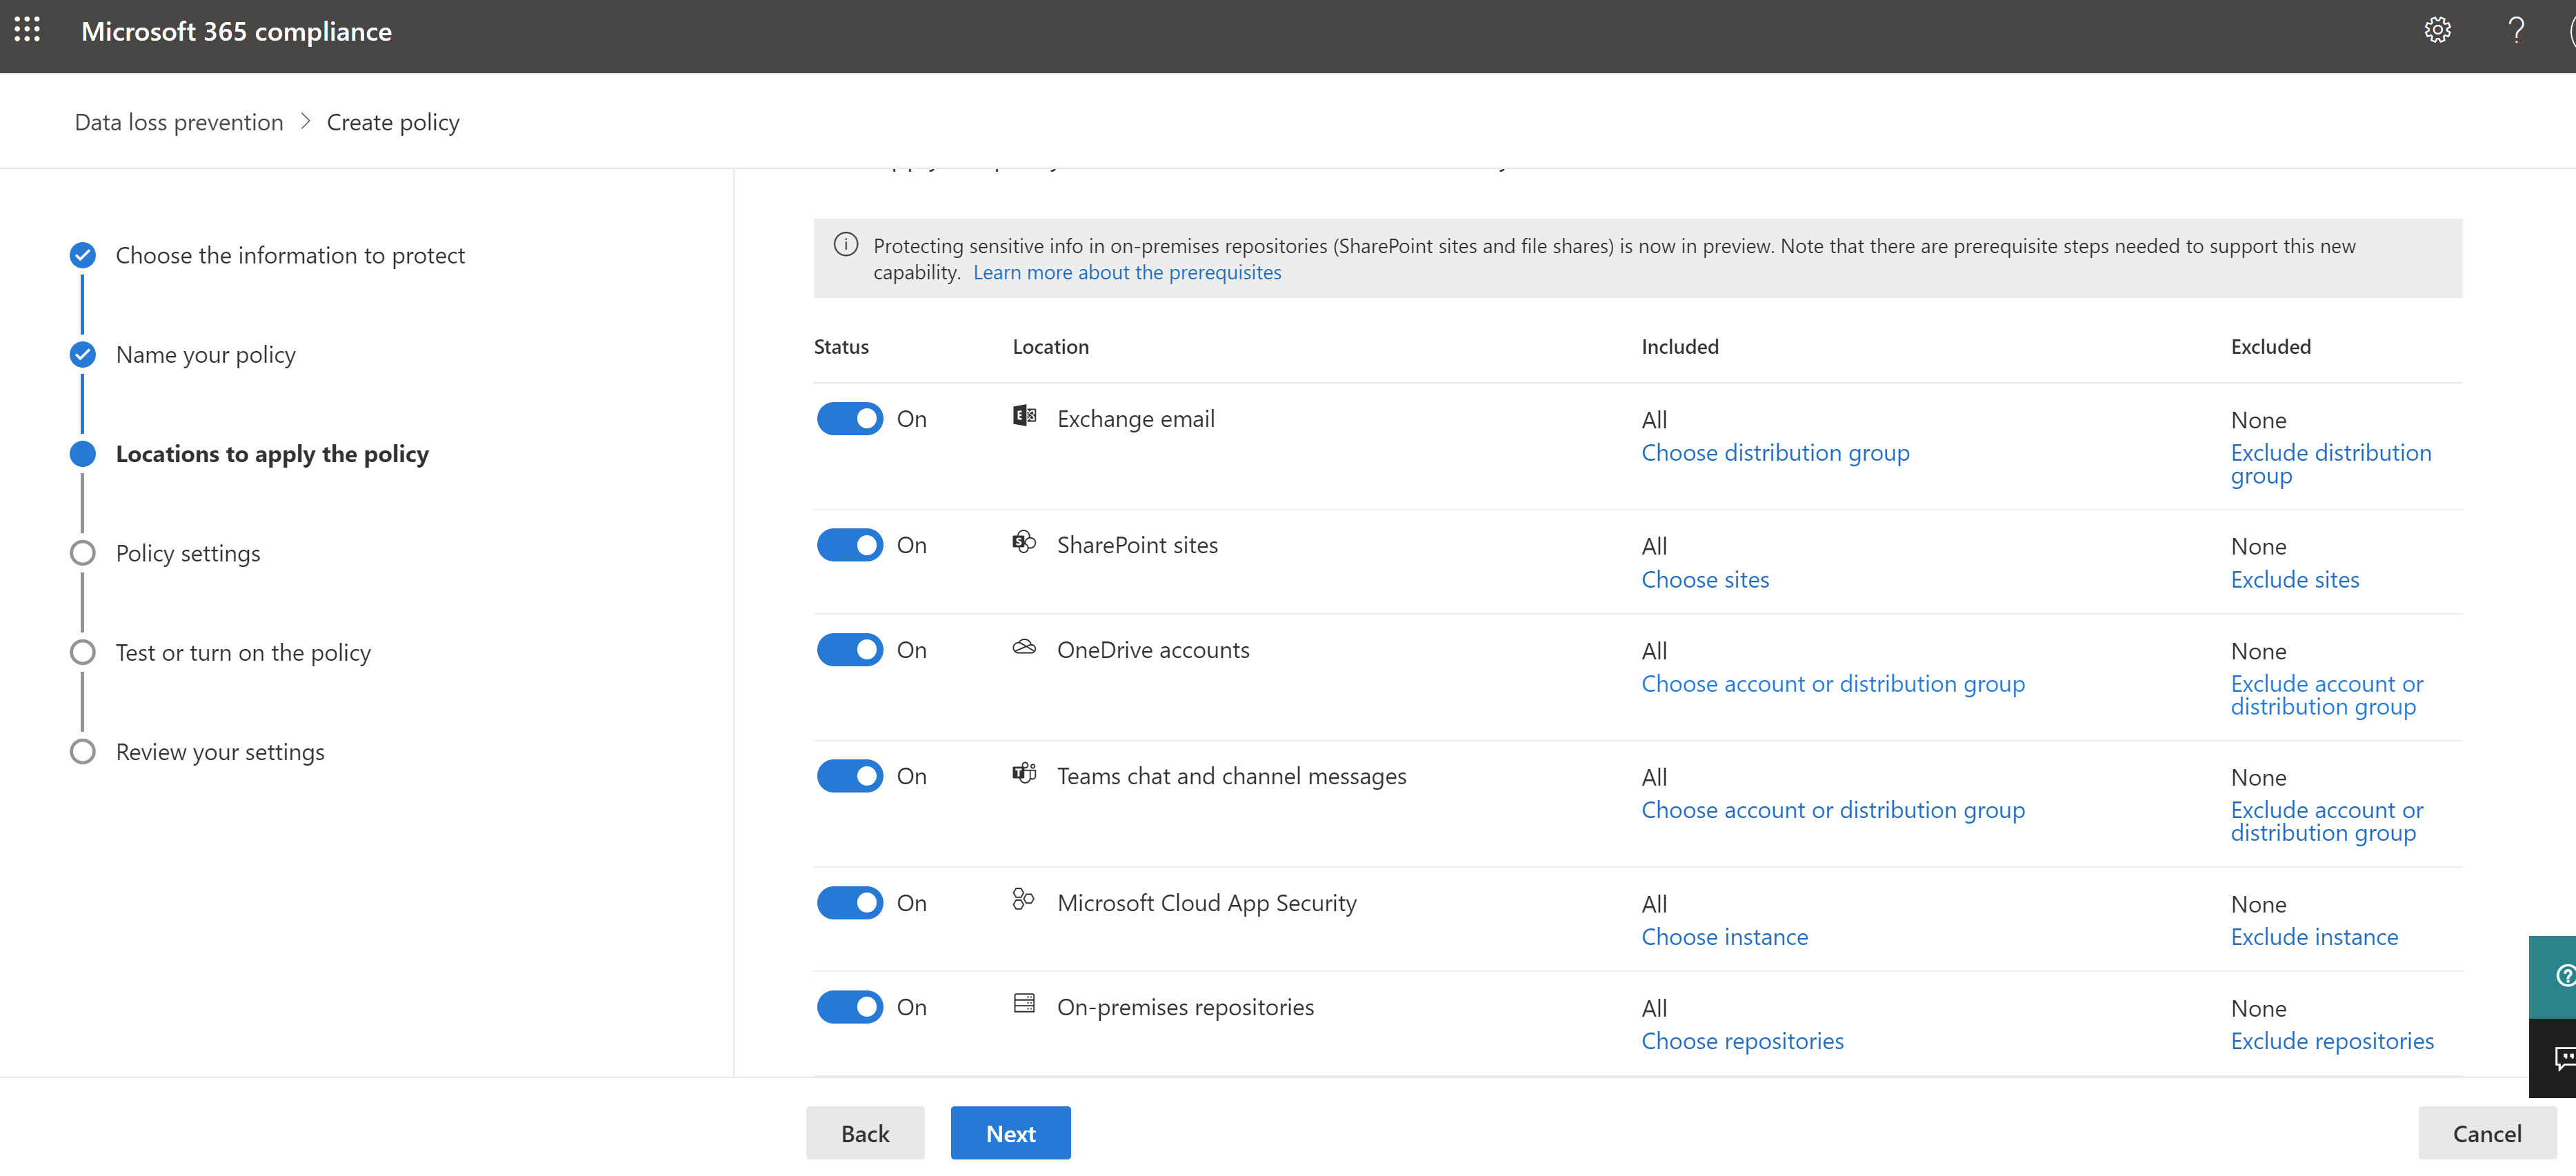The height and width of the screenshot is (1176, 2576).
Task: Open Learn more about the prerequisites link
Action: (x=1127, y=272)
